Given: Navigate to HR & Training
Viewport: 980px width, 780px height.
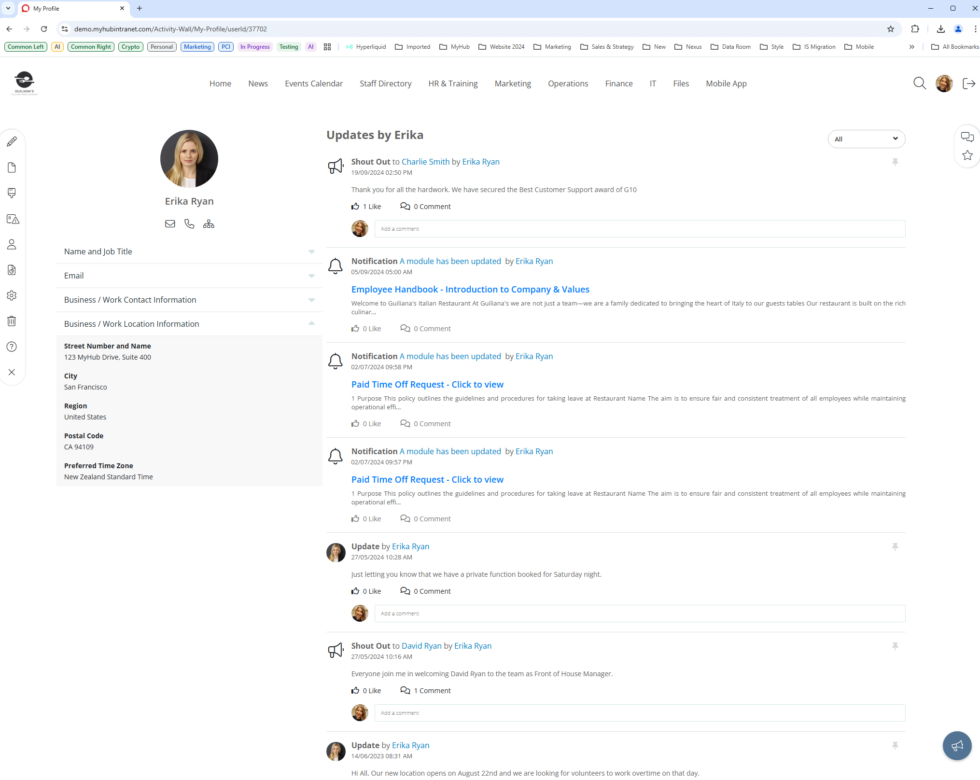Looking at the screenshot, I should pos(452,84).
